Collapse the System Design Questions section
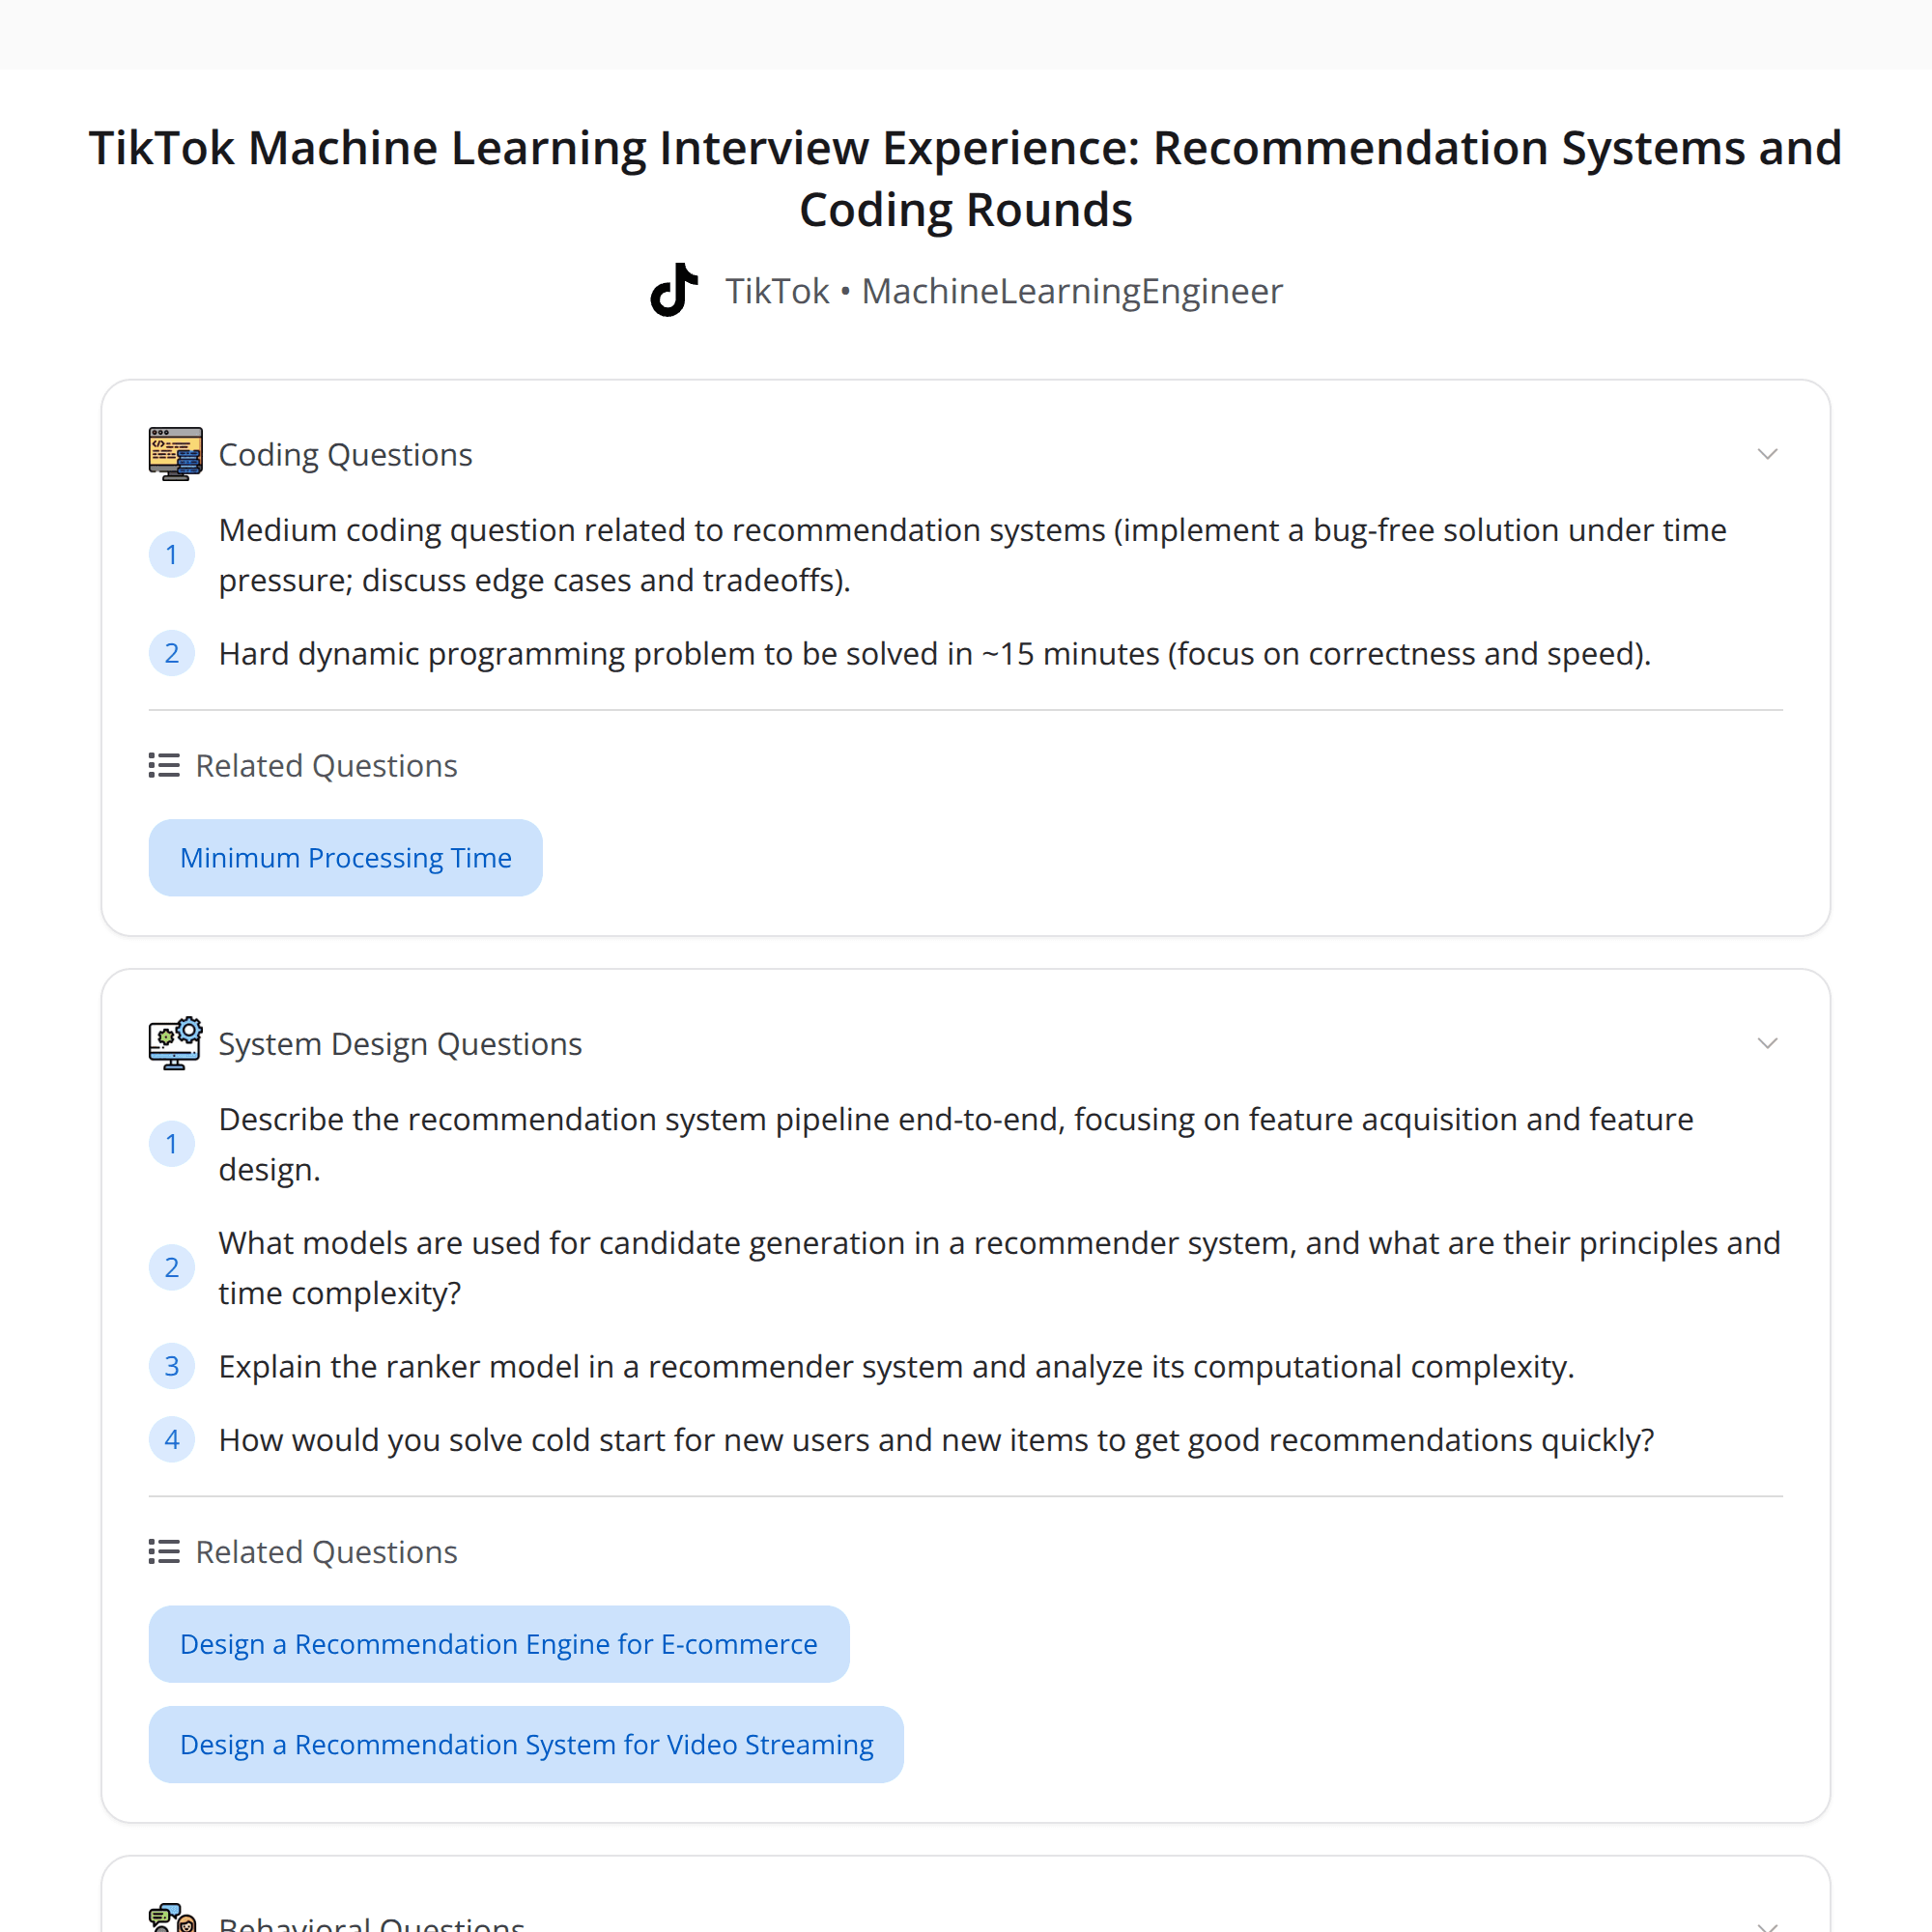This screenshot has width=1932, height=1932. pyautogui.click(x=1768, y=1043)
